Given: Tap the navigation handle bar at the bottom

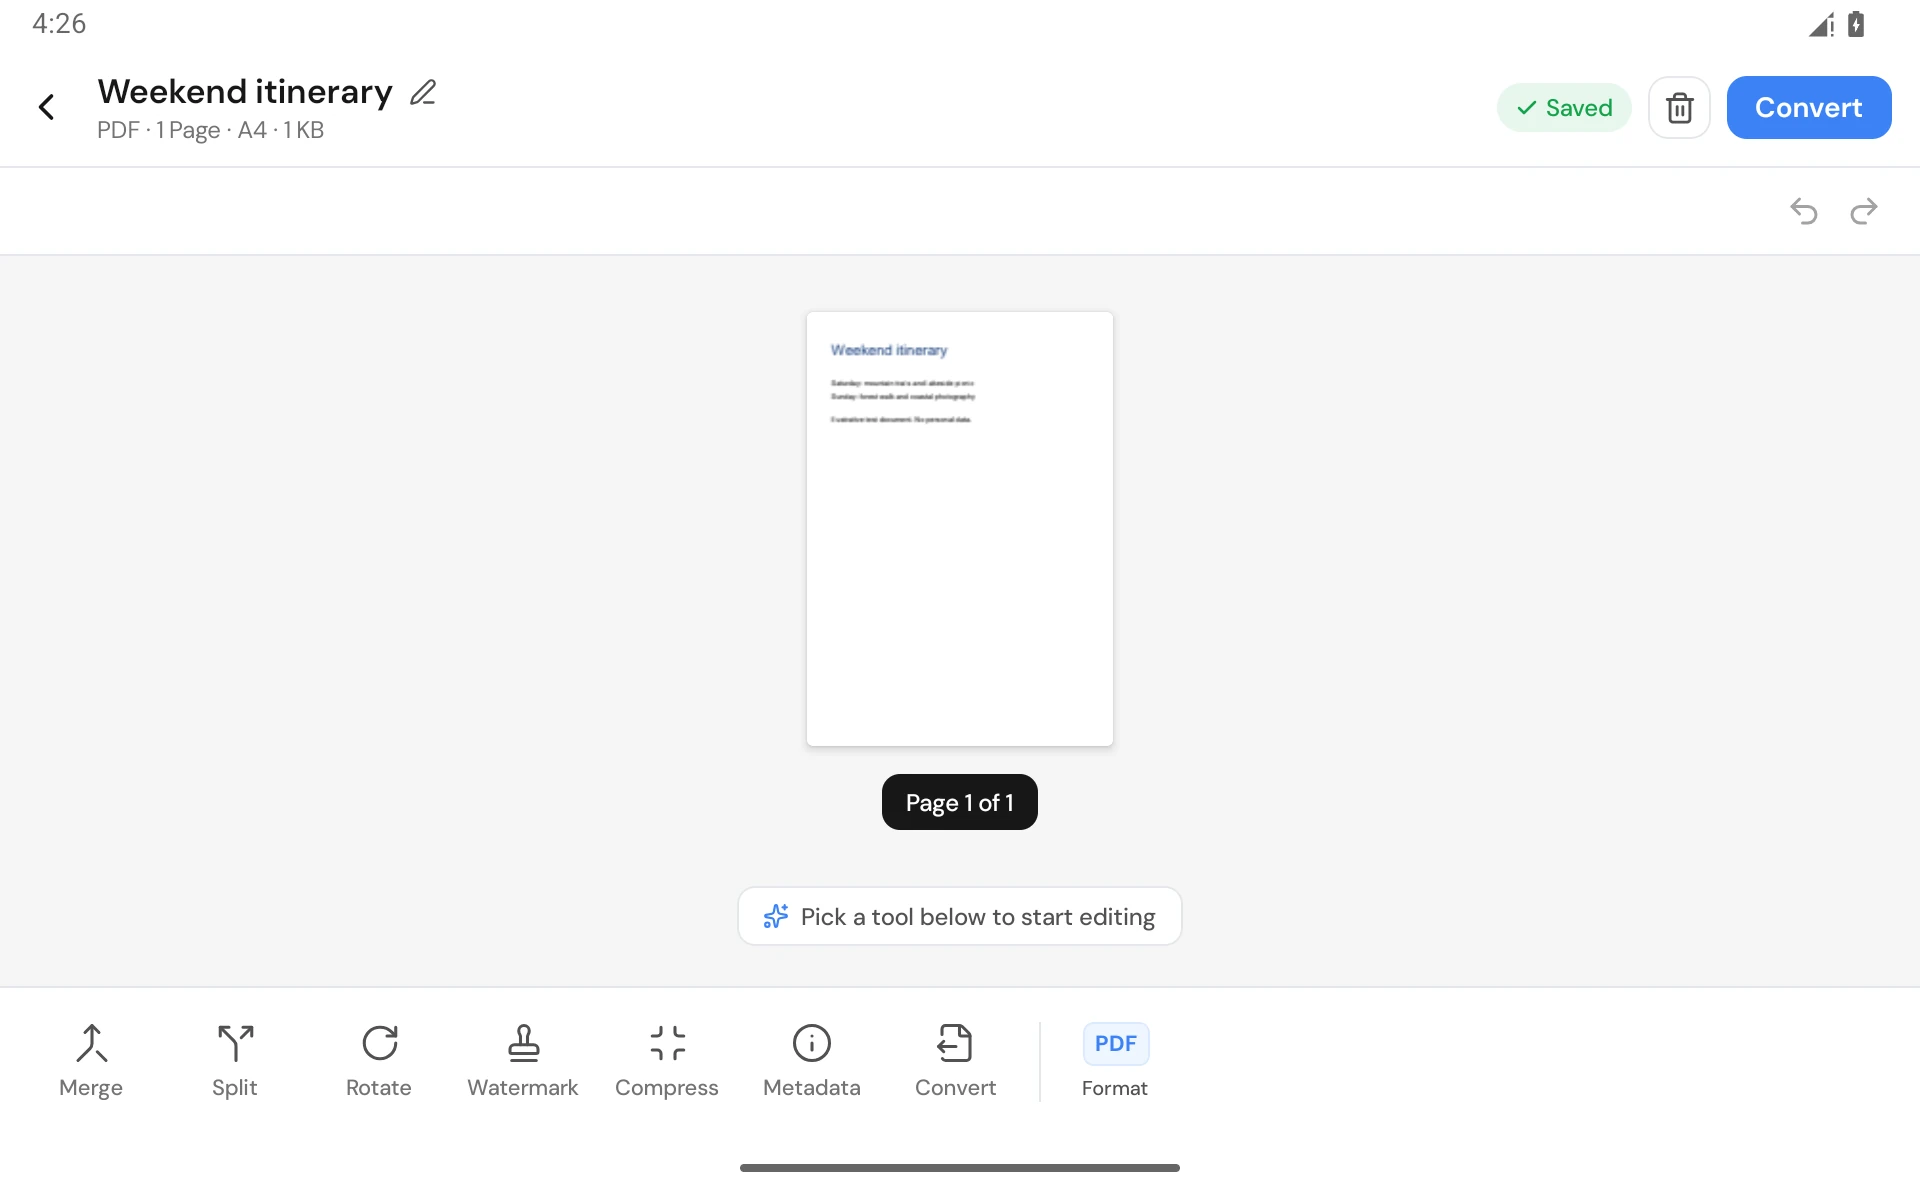Looking at the screenshot, I should 960,1167.
